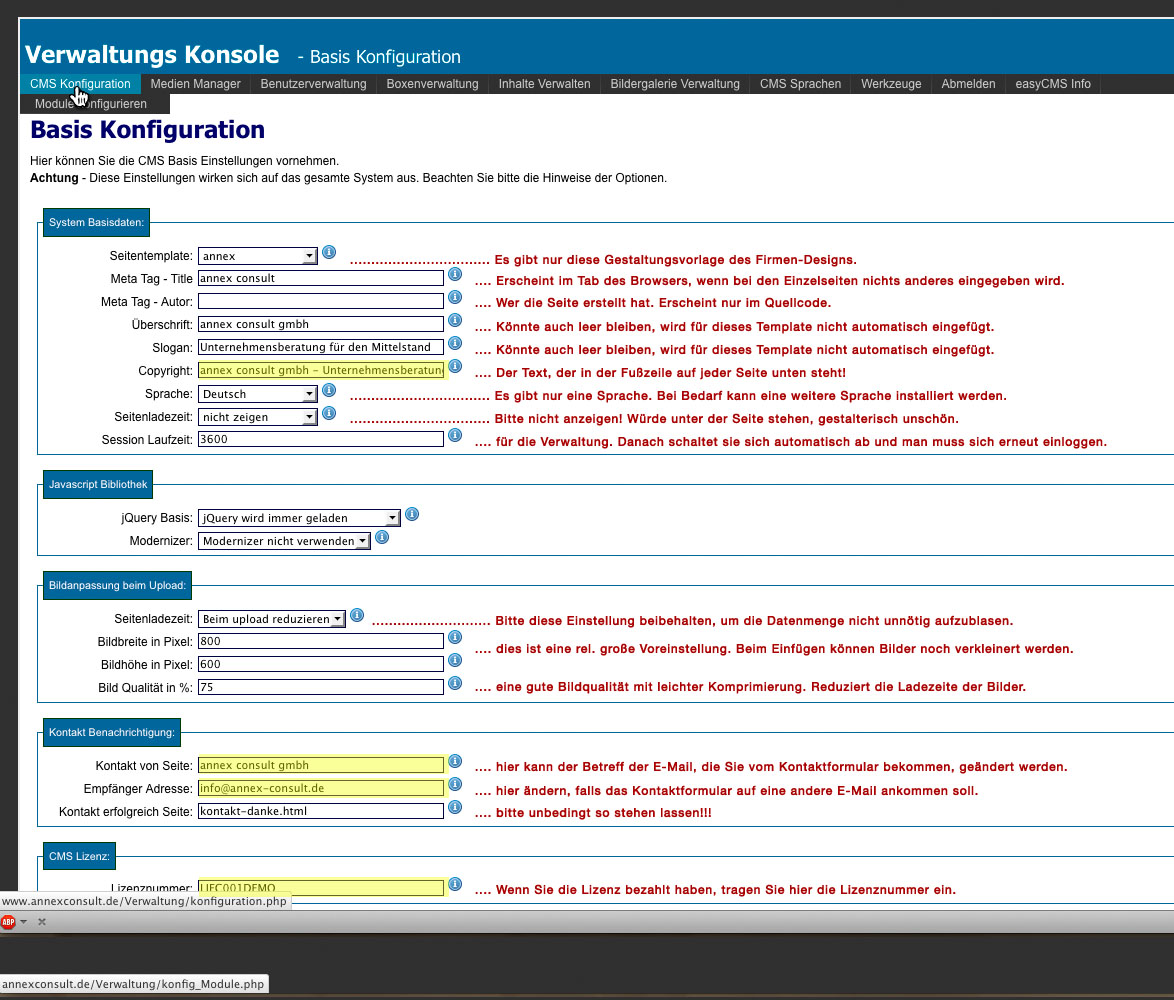
Task: Click info icon beside Meta Tag - Title
Action: (455, 274)
